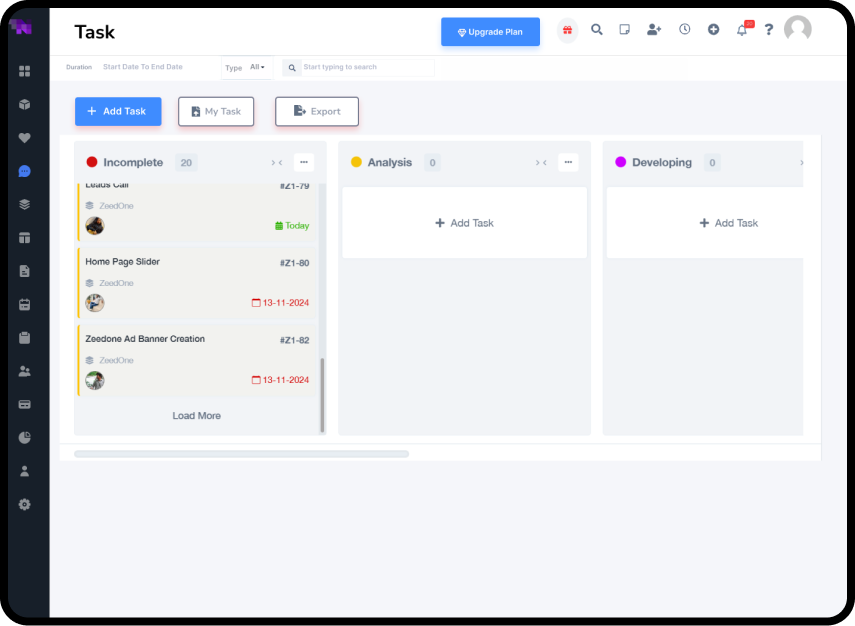Click the due date on Zeedone Ad Banner Creation
Image resolution: width=855 pixels, height=626 pixels.
(280, 380)
